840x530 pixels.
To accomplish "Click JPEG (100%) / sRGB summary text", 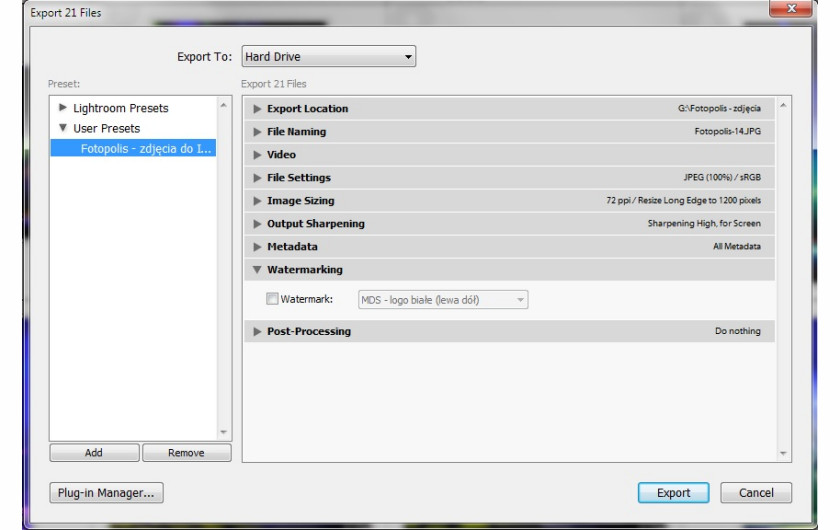I will (722, 177).
